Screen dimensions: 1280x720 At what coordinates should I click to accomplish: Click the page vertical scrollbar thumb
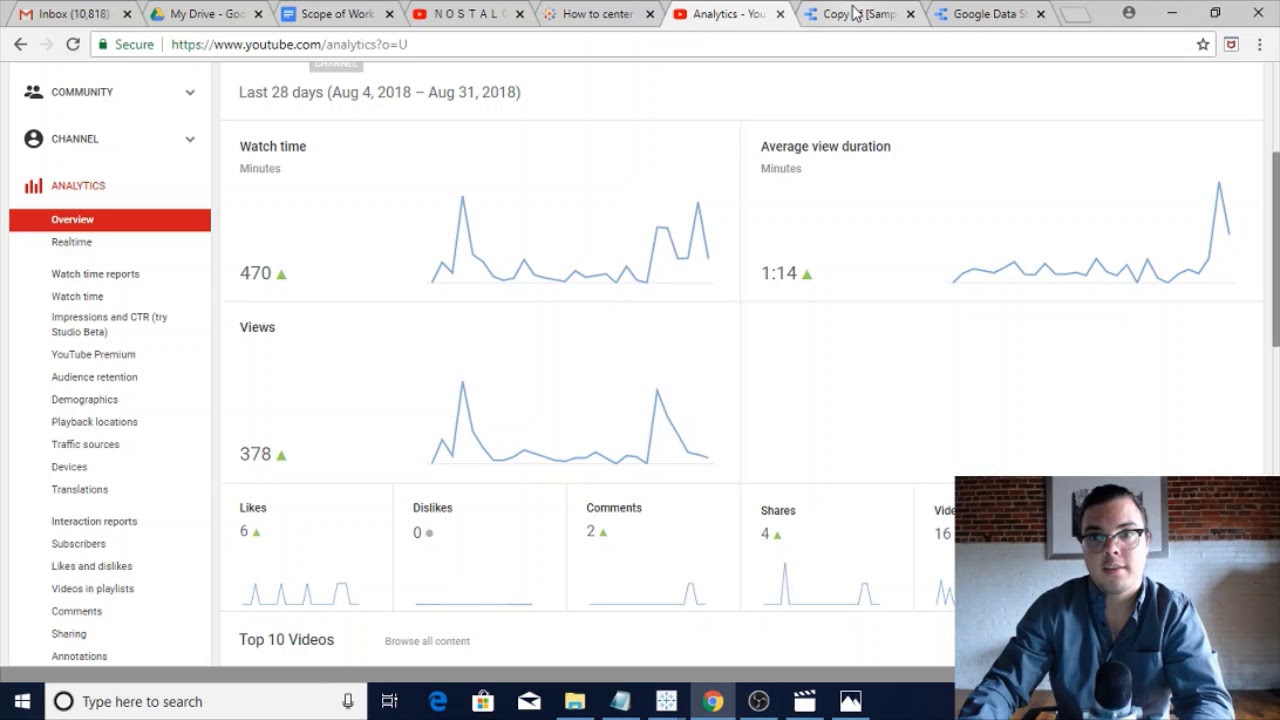pos(1274,250)
